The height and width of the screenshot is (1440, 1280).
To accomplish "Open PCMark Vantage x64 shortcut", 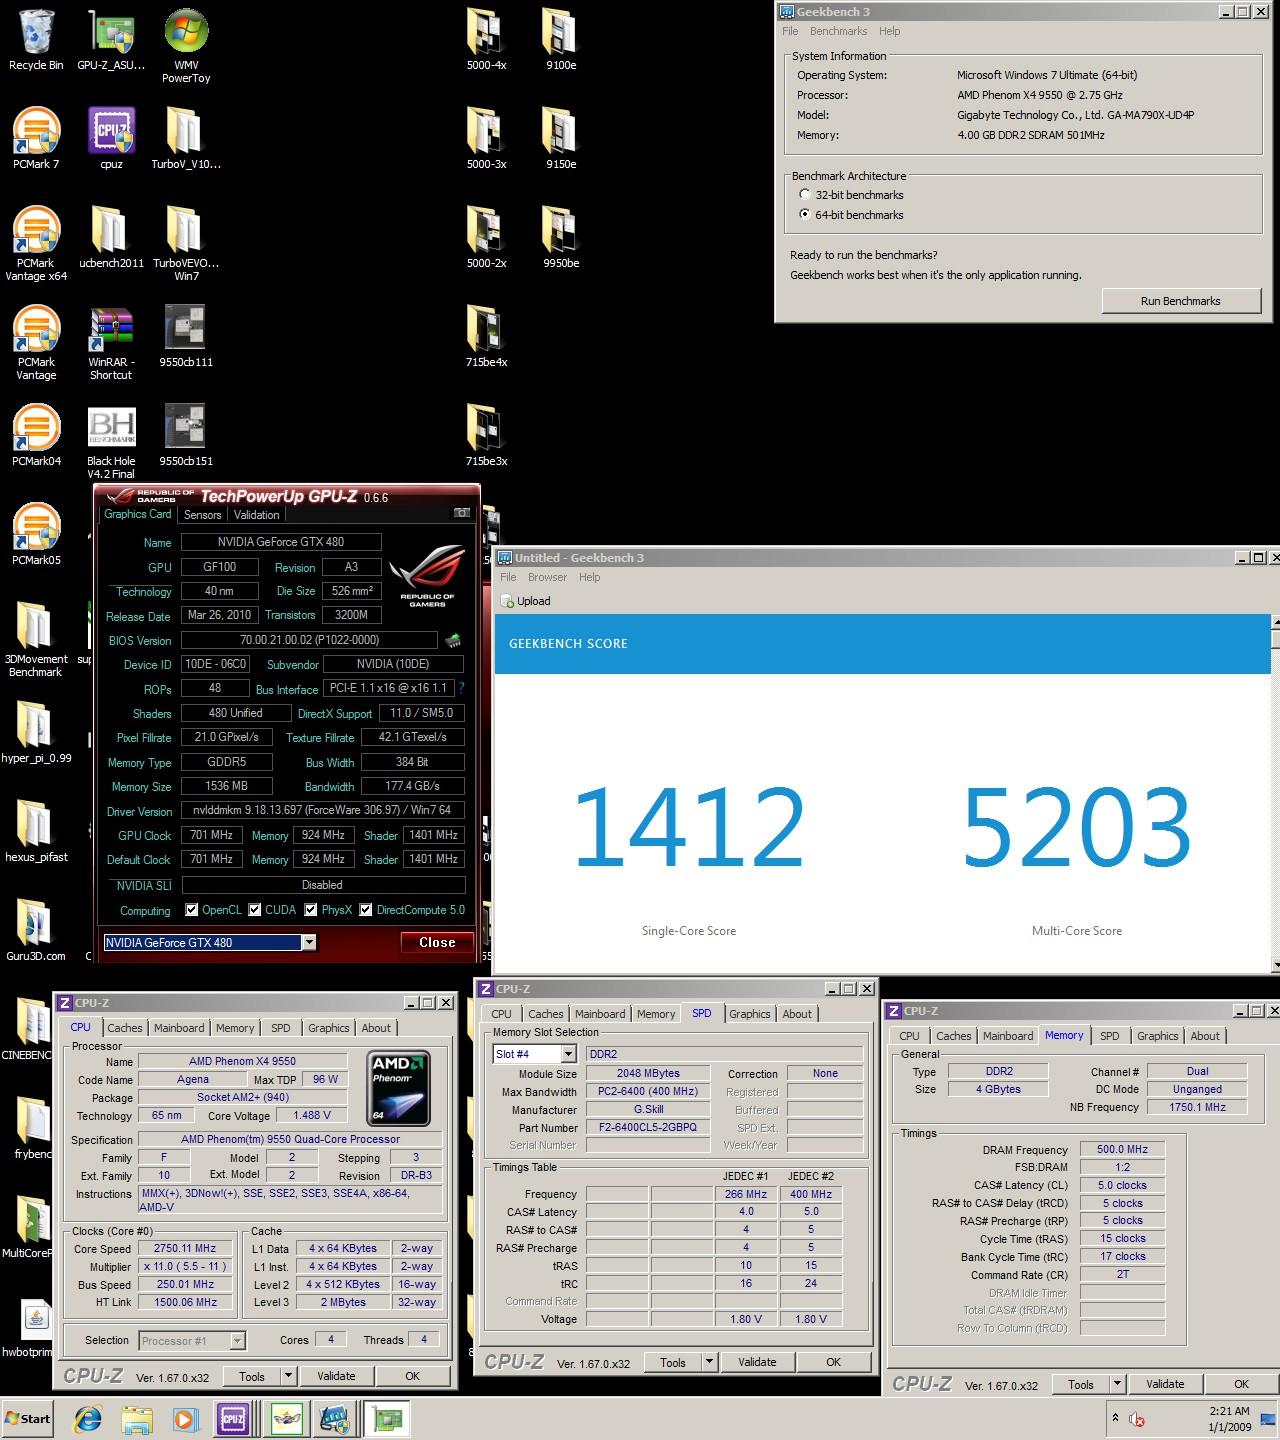I will tap(36, 244).
